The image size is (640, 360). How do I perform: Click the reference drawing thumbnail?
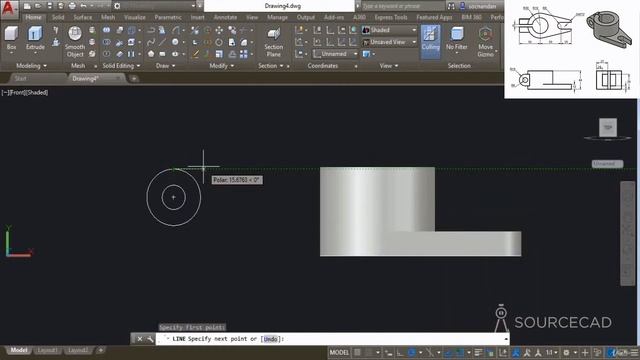571,49
